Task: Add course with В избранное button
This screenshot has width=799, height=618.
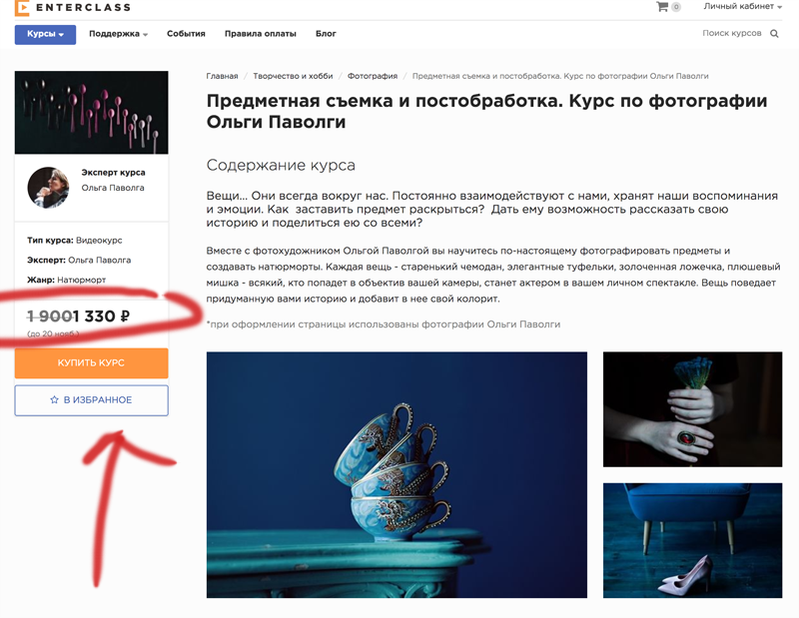Action: point(91,400)
